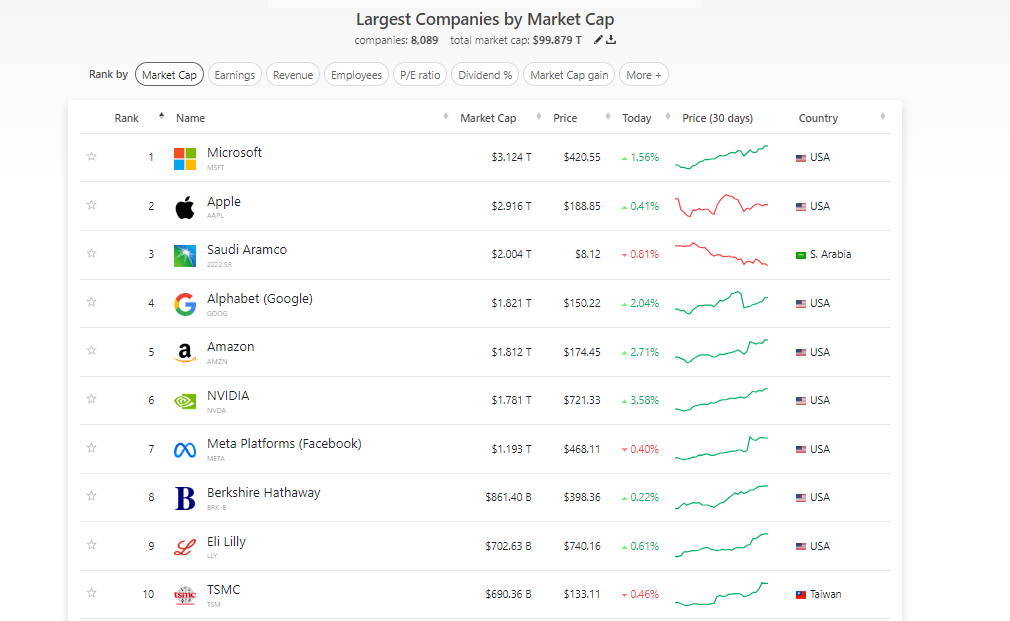Toggle the favorite star for Amazon
This screenshot has width=1010, height=621.
(91, 350)
